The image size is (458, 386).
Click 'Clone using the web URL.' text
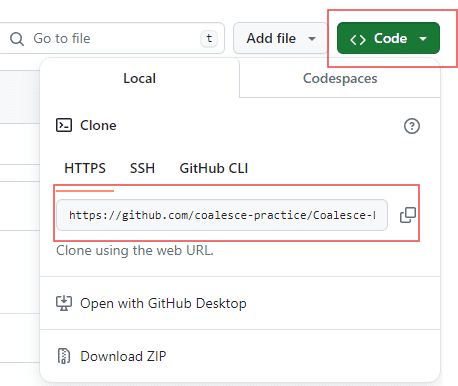click(x=135, y=250)
